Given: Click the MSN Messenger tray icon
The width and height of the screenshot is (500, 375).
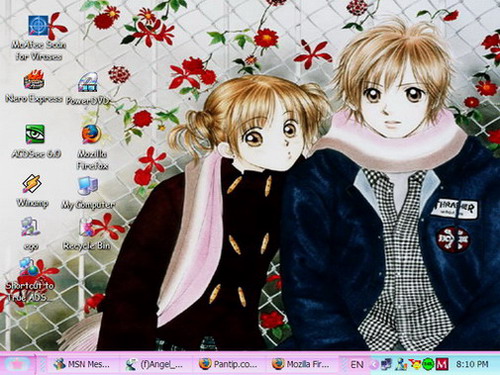Looking at the screenshot, I should click(x=401, y=365).
